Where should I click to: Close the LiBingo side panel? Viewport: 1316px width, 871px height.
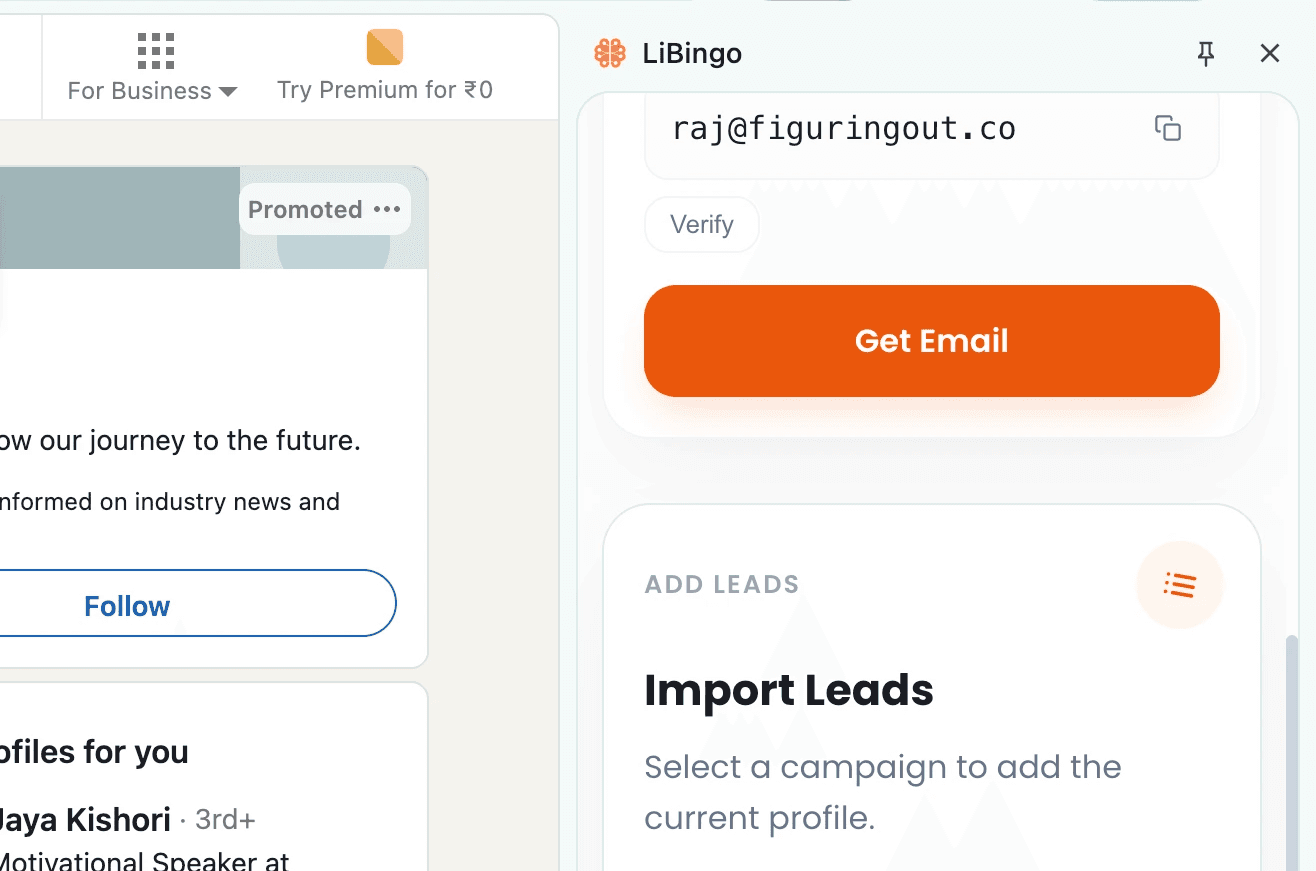(x=1270, y=53)
